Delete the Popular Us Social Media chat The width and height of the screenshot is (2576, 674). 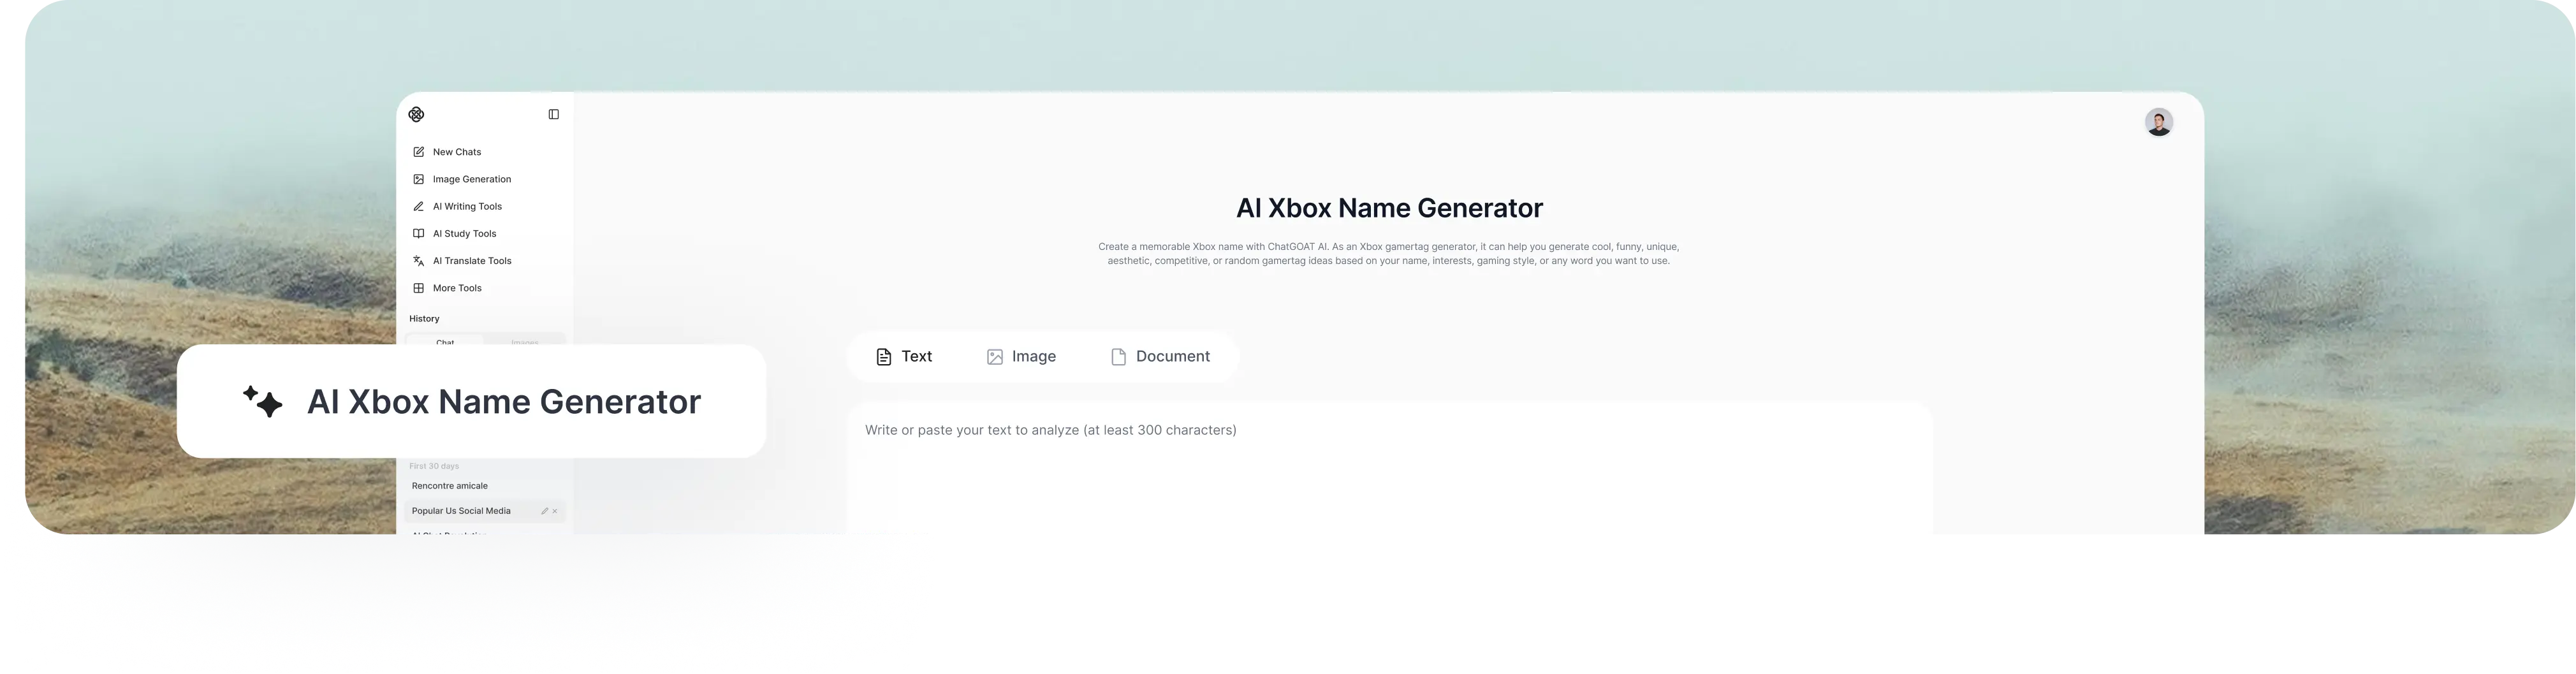coord(555,511)
